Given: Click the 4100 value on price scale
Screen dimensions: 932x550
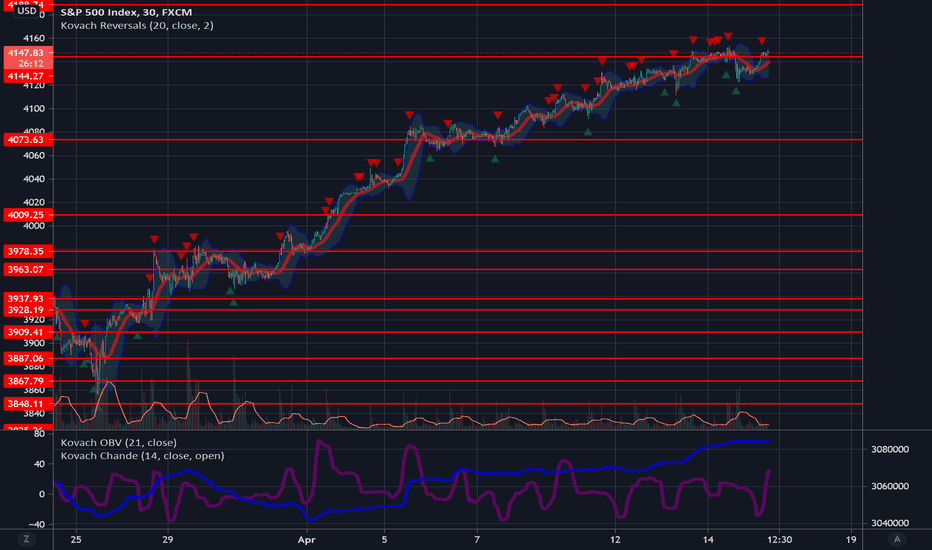Looking at the screenshot, I should tap(33, 109).
